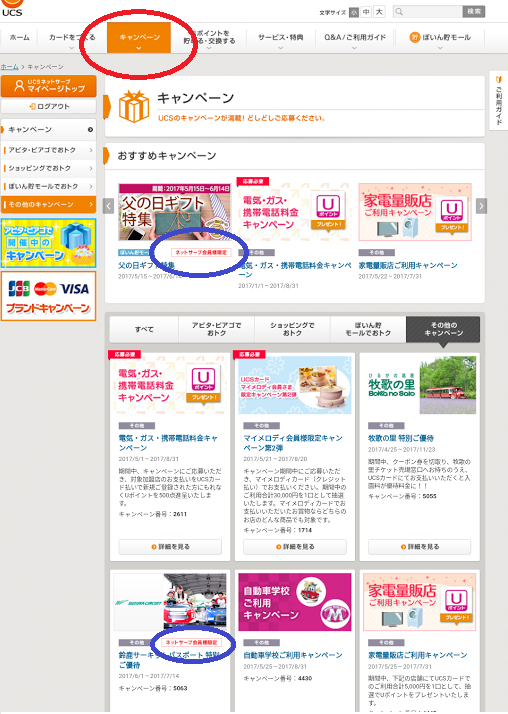Screen dimensions: 508x714
Task: Open ホーム in top navigation
Action: pos(19,38)
